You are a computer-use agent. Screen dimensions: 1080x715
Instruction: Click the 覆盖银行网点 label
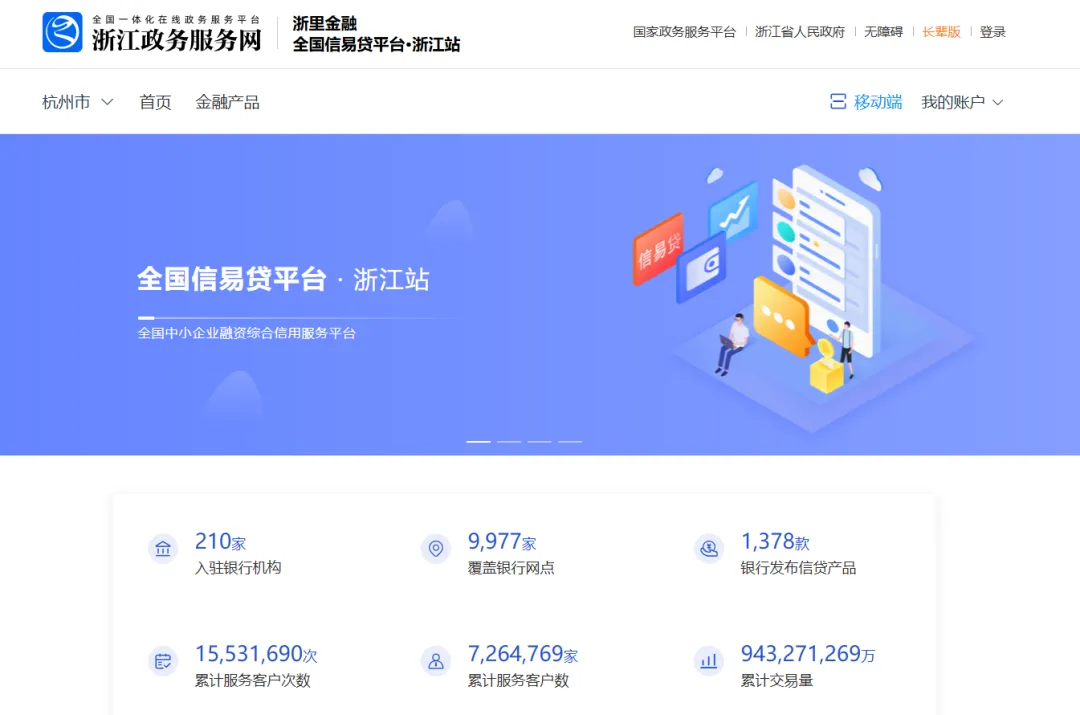point(511,568)
